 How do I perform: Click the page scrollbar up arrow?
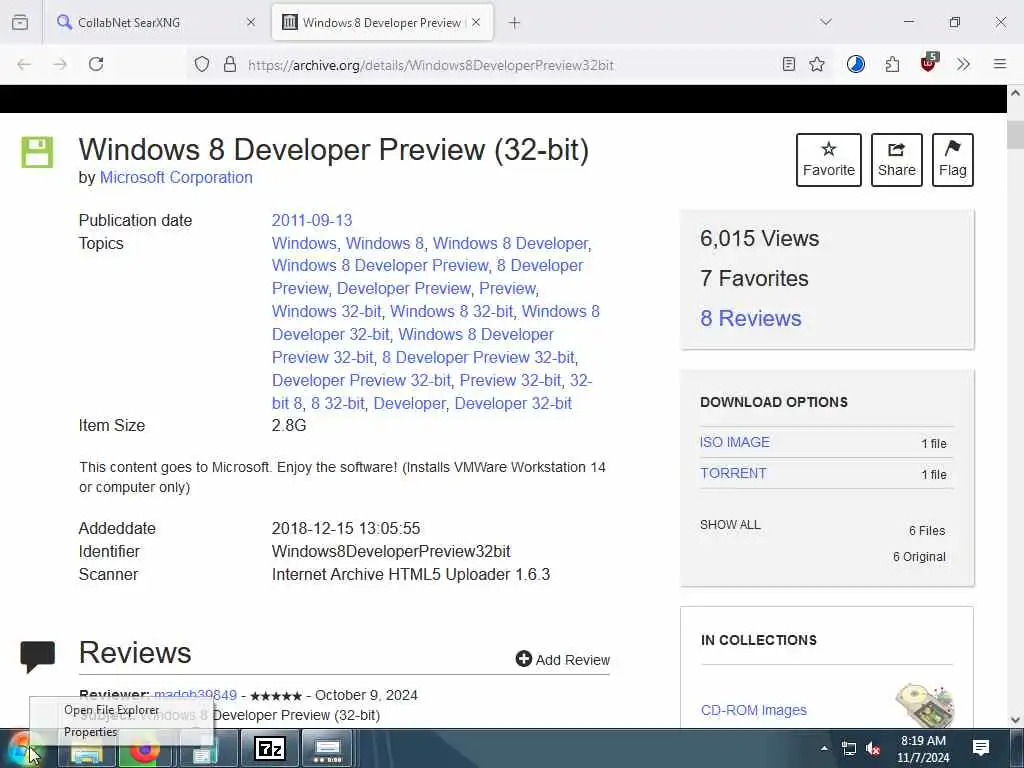(1015, 93)
